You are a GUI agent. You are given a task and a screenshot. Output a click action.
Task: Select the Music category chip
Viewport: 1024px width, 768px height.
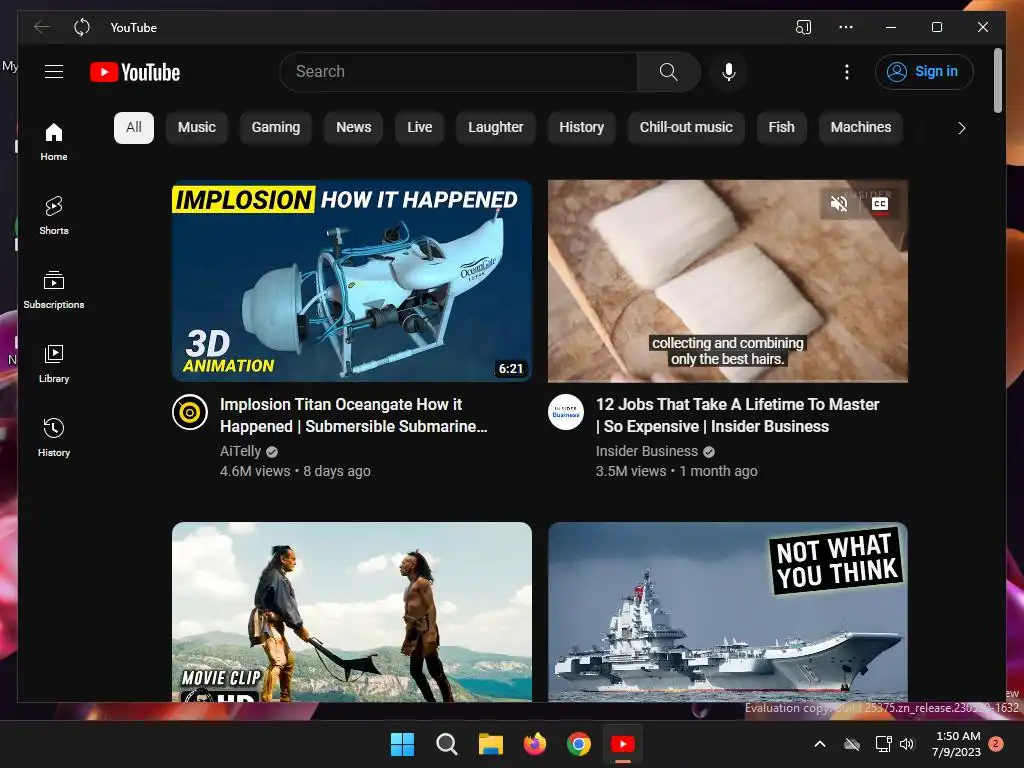(197, 127)
